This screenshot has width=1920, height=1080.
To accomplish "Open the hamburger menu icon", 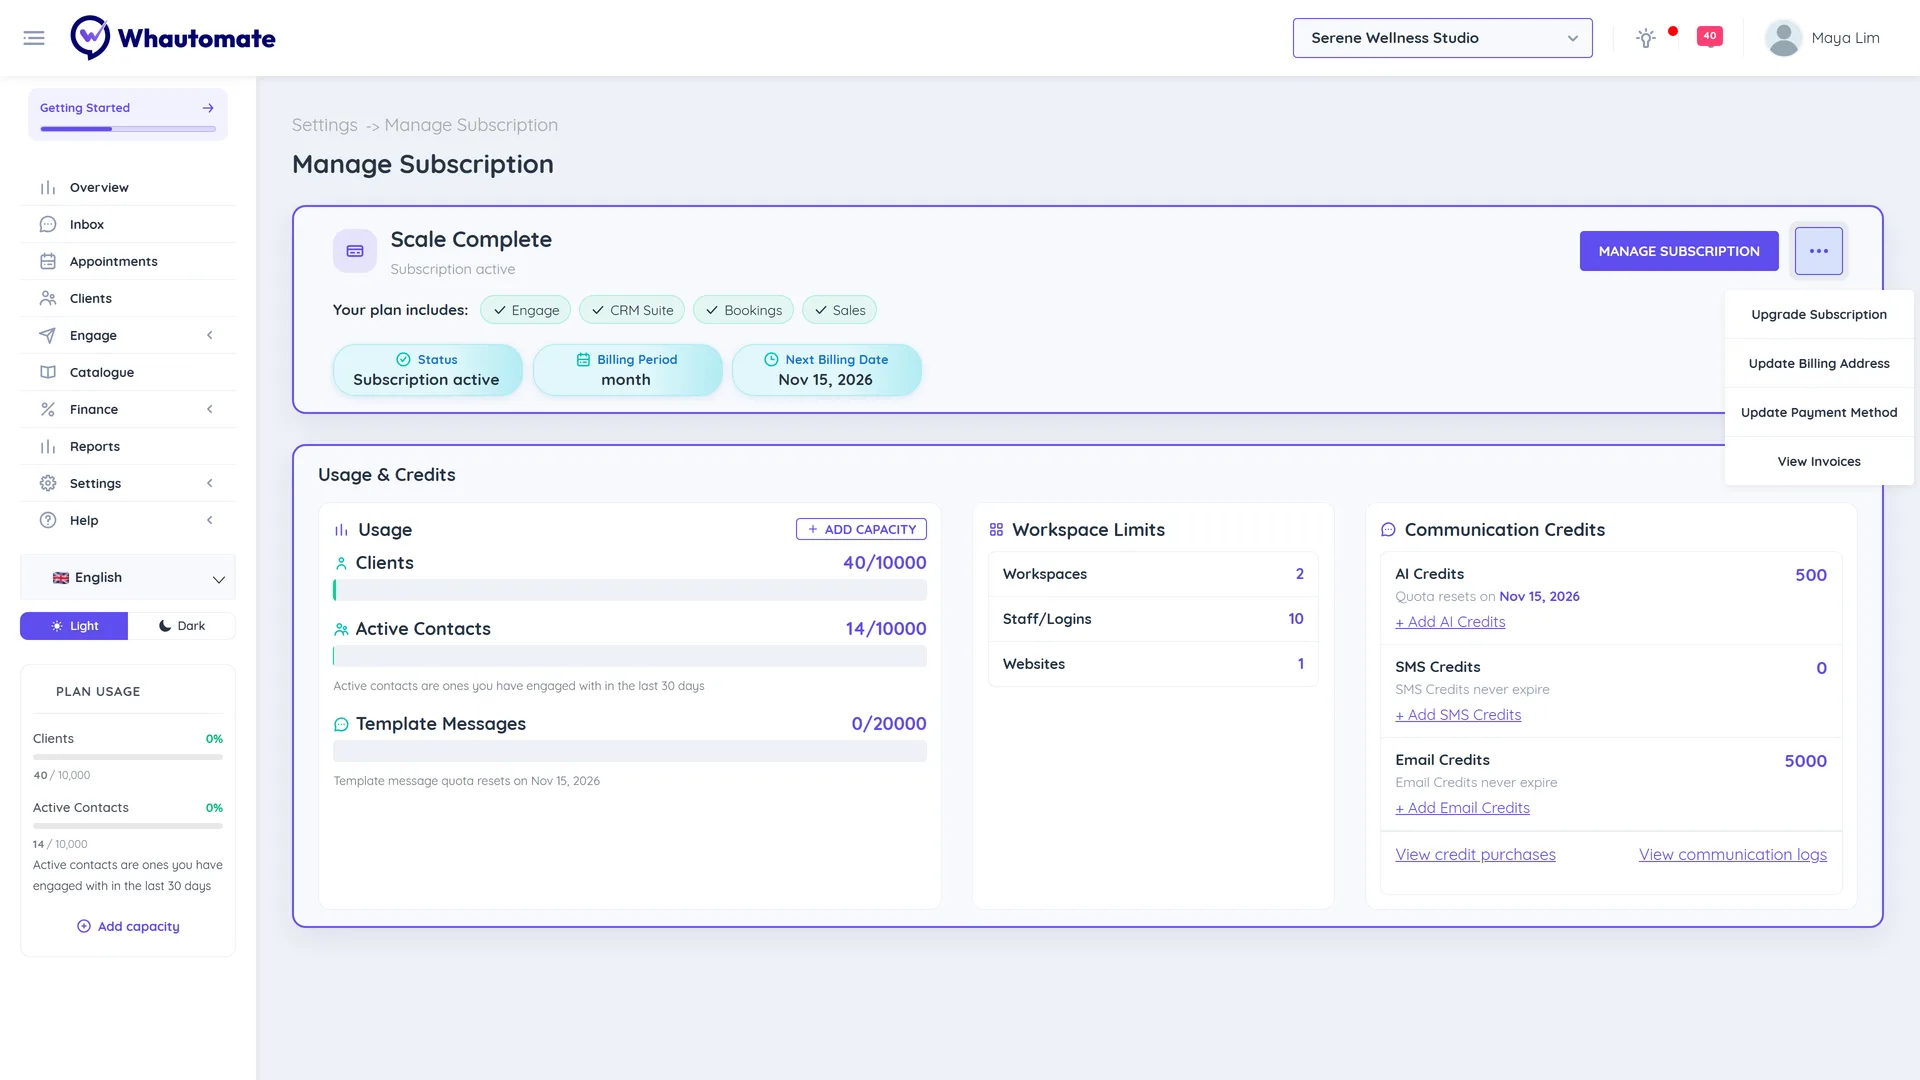I will (34, 38).
